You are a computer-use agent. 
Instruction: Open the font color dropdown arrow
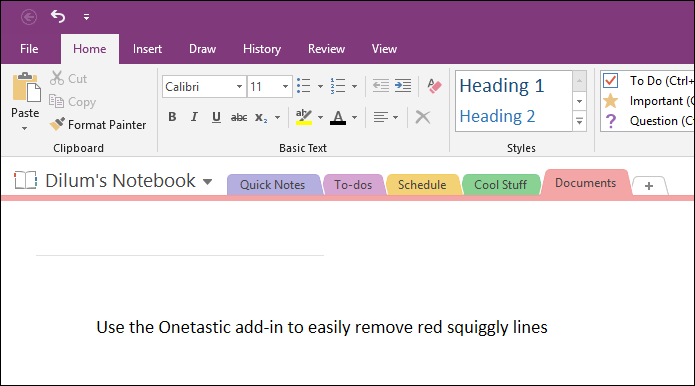[x=354, y=117]
